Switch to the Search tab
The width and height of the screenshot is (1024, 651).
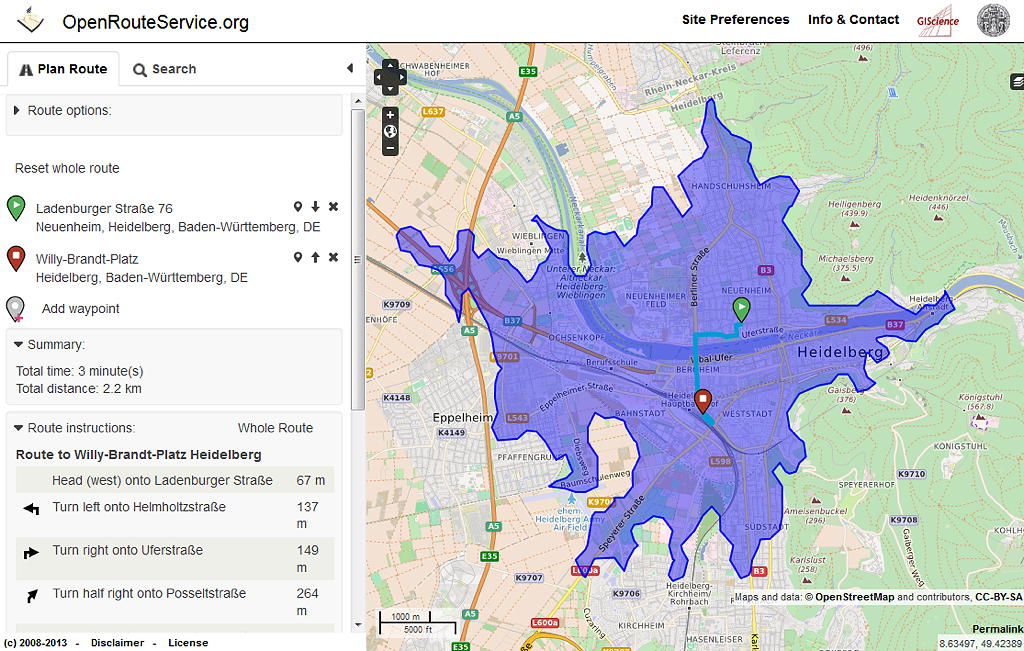pyautogui.click(x=165, y=69)
